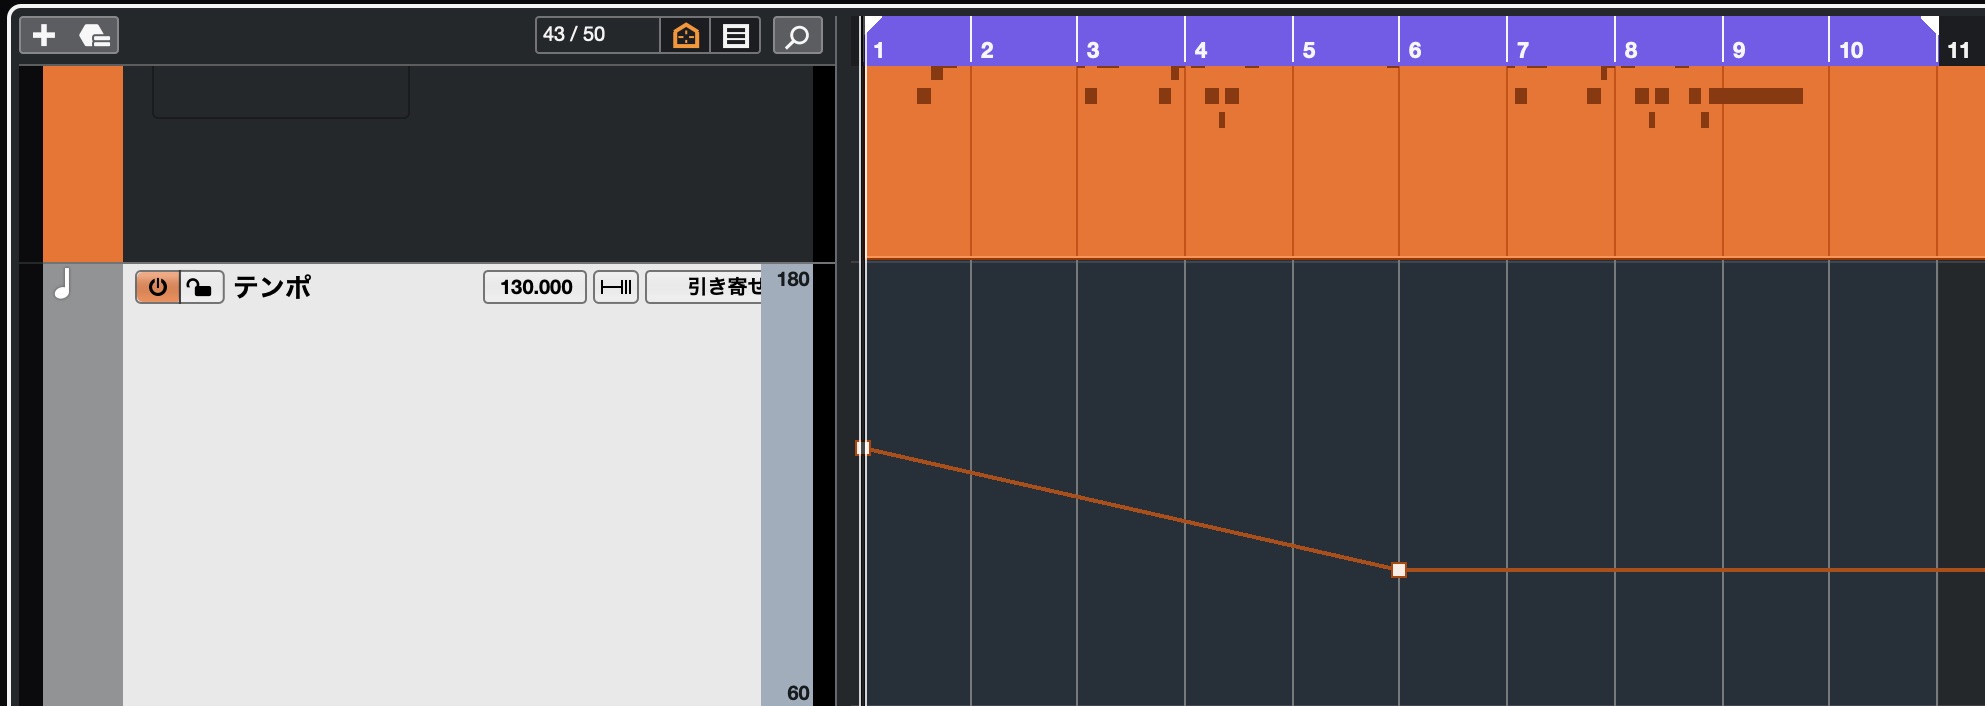Select the first tempo point at bar 1
1985x706 pixels.
pyautogui.click(x=863, y=448)
